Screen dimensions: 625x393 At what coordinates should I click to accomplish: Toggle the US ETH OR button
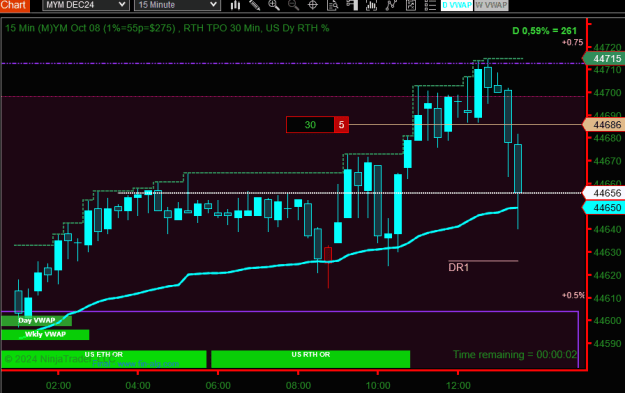click(104, 359)
